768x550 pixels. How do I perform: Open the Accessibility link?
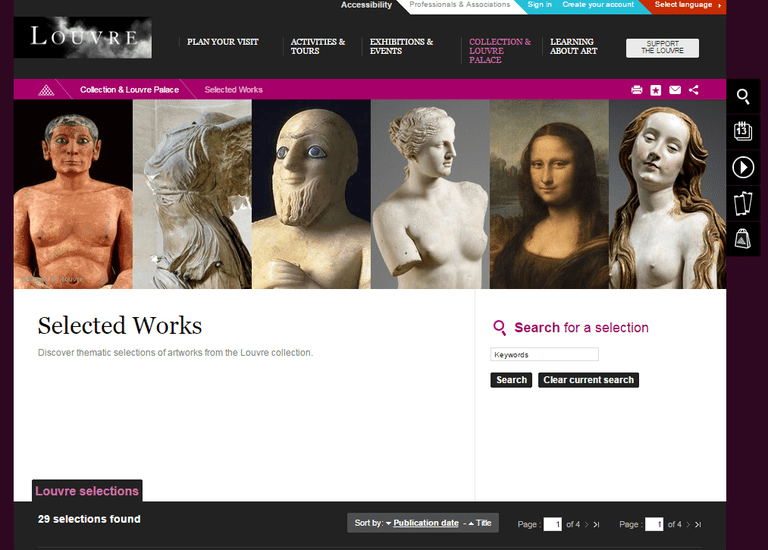pyautogui.click(x=366, y=5)
